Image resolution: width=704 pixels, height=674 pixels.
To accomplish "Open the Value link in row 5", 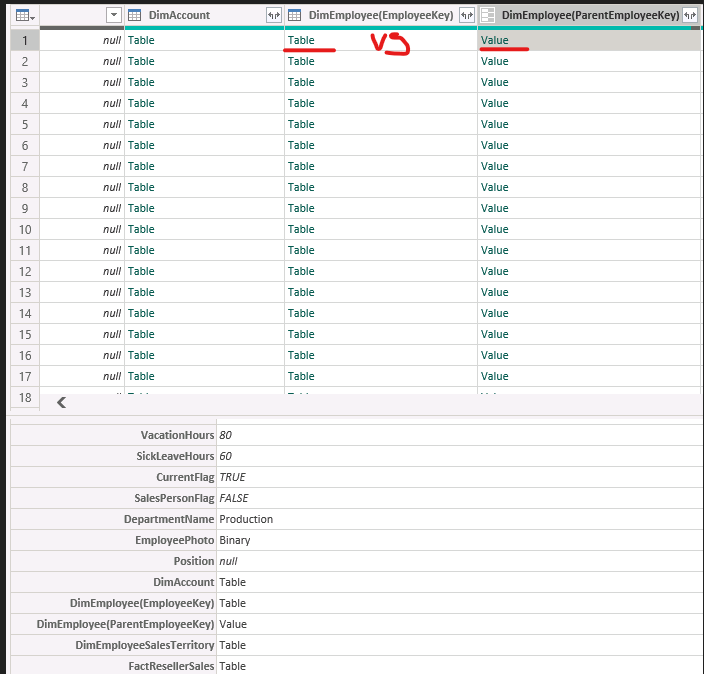I will click(494, 124).
